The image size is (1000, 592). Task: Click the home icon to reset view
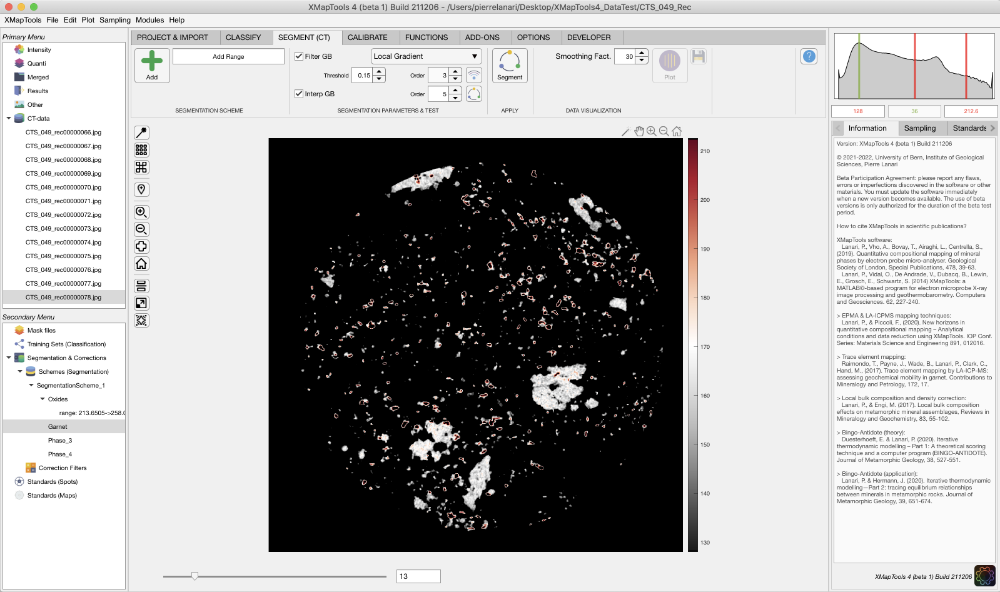click(141, 264)
